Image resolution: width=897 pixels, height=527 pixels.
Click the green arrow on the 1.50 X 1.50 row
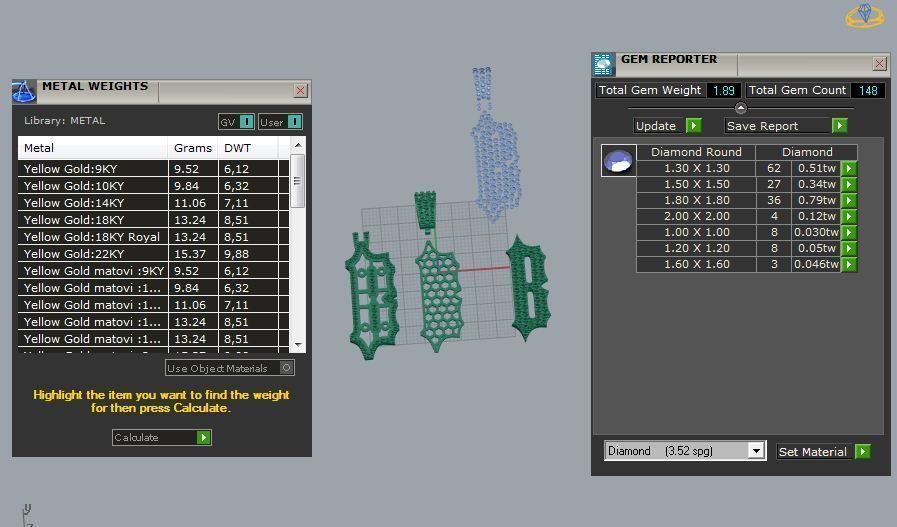pos(849,184)
